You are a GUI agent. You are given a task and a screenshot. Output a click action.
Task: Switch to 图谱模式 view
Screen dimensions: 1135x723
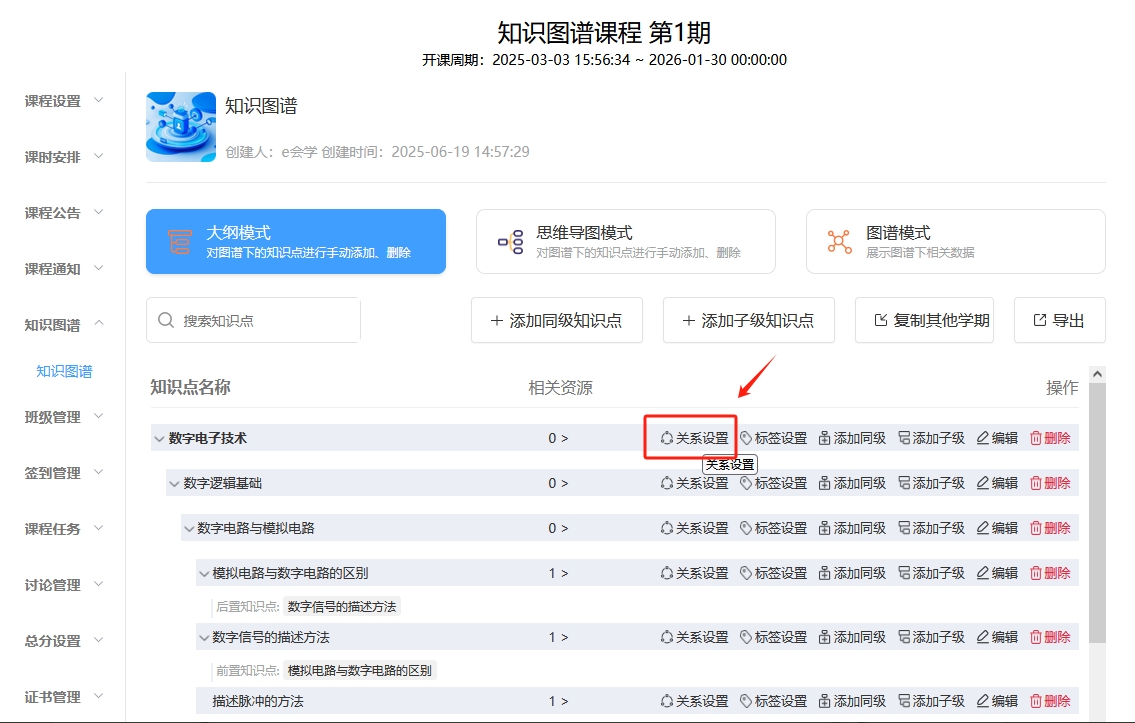tap(955, 241)
